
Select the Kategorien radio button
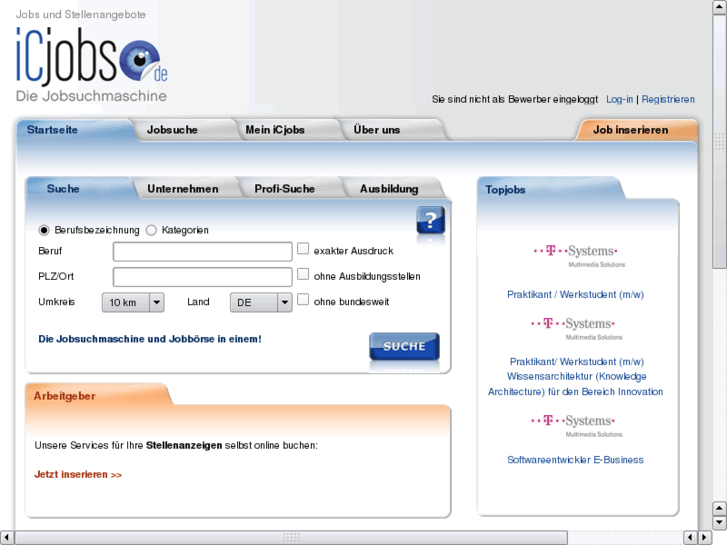151,230
